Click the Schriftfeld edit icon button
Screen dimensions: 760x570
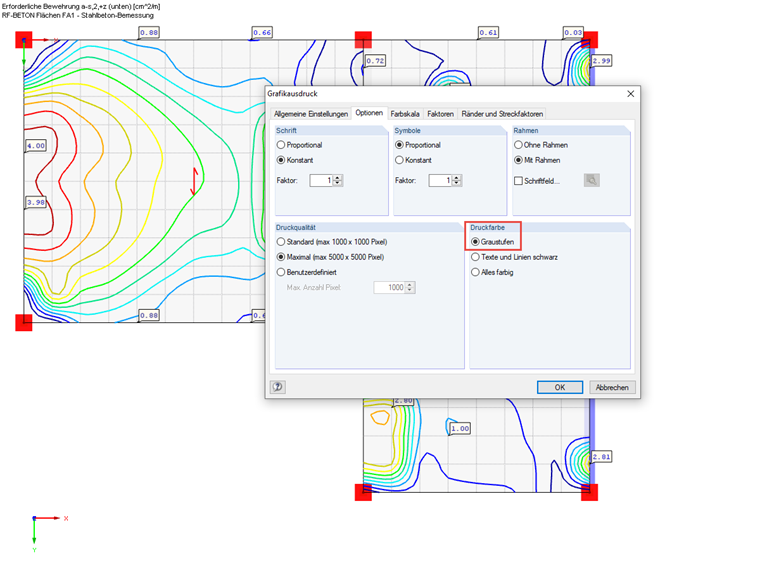591,180
